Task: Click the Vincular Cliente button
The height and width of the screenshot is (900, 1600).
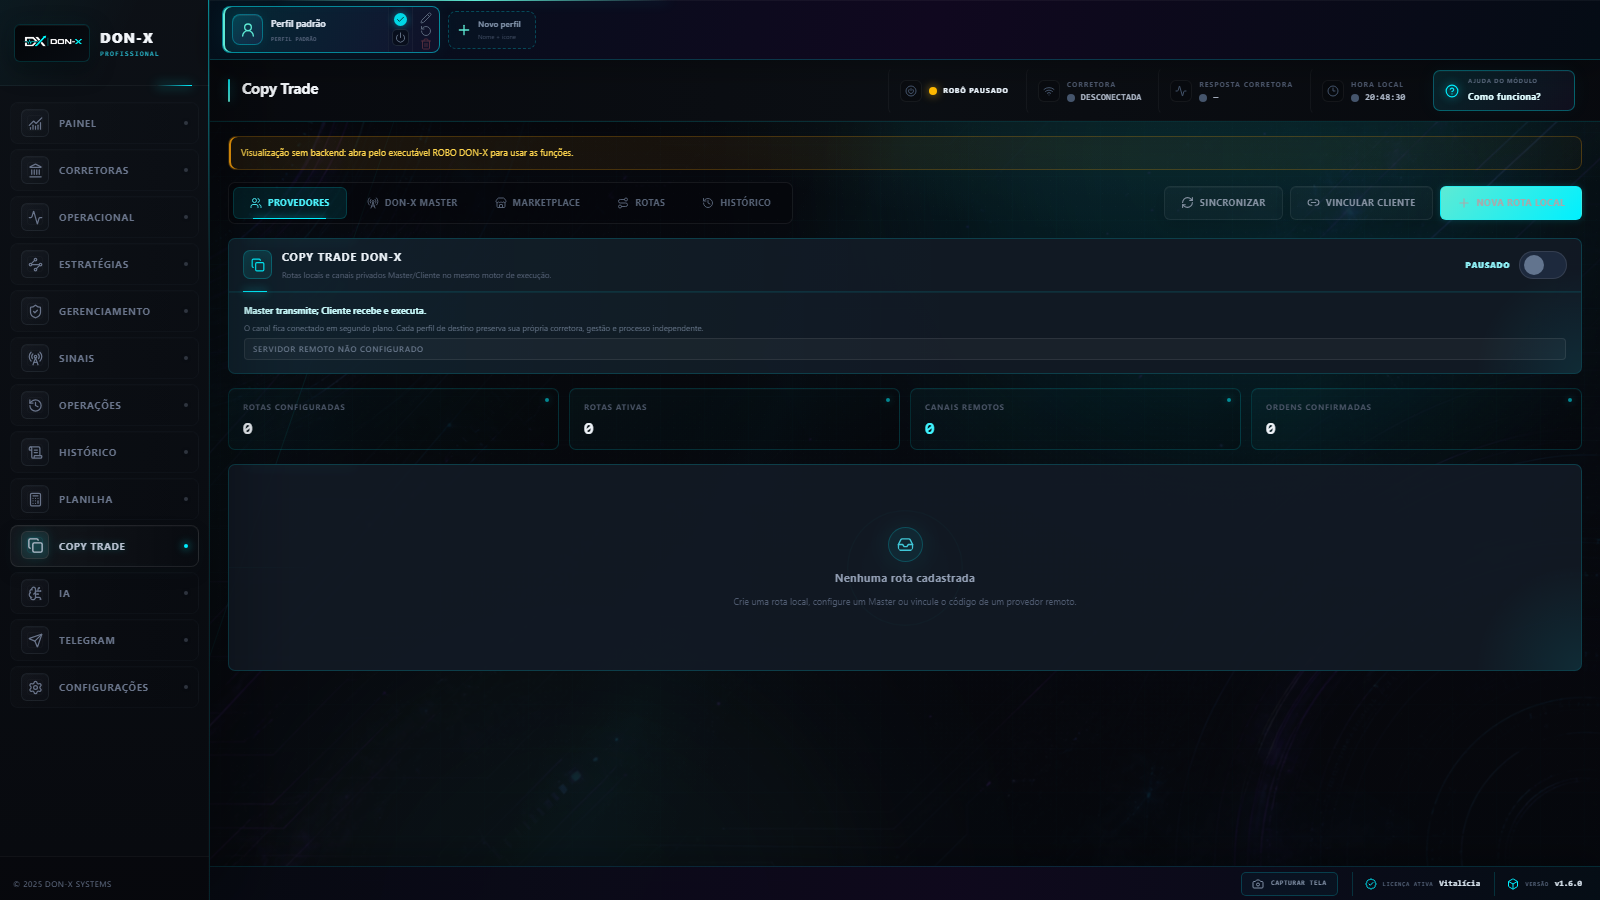Action: (x=1361, y=203)
